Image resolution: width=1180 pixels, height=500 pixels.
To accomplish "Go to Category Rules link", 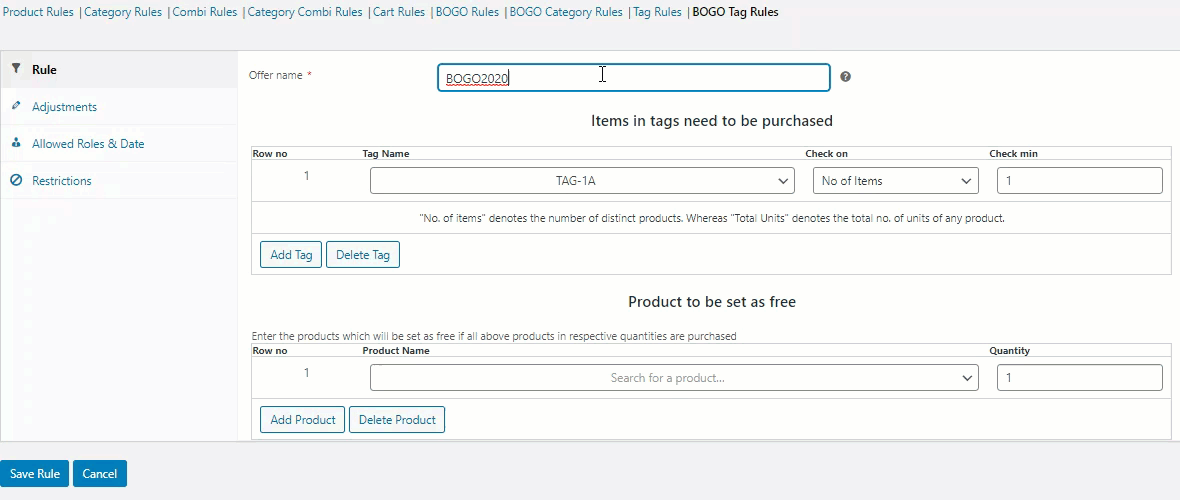I will click(x=123, y=12).
